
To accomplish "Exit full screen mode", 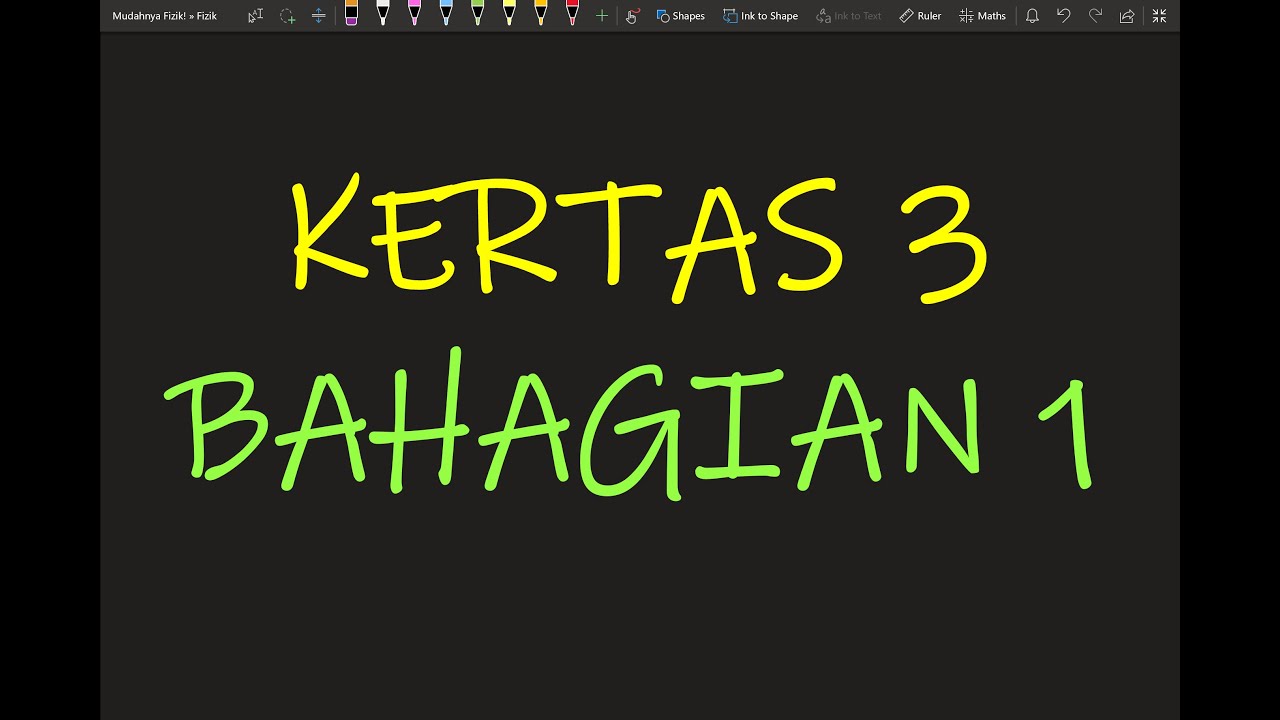I will tap(1159, 15).
